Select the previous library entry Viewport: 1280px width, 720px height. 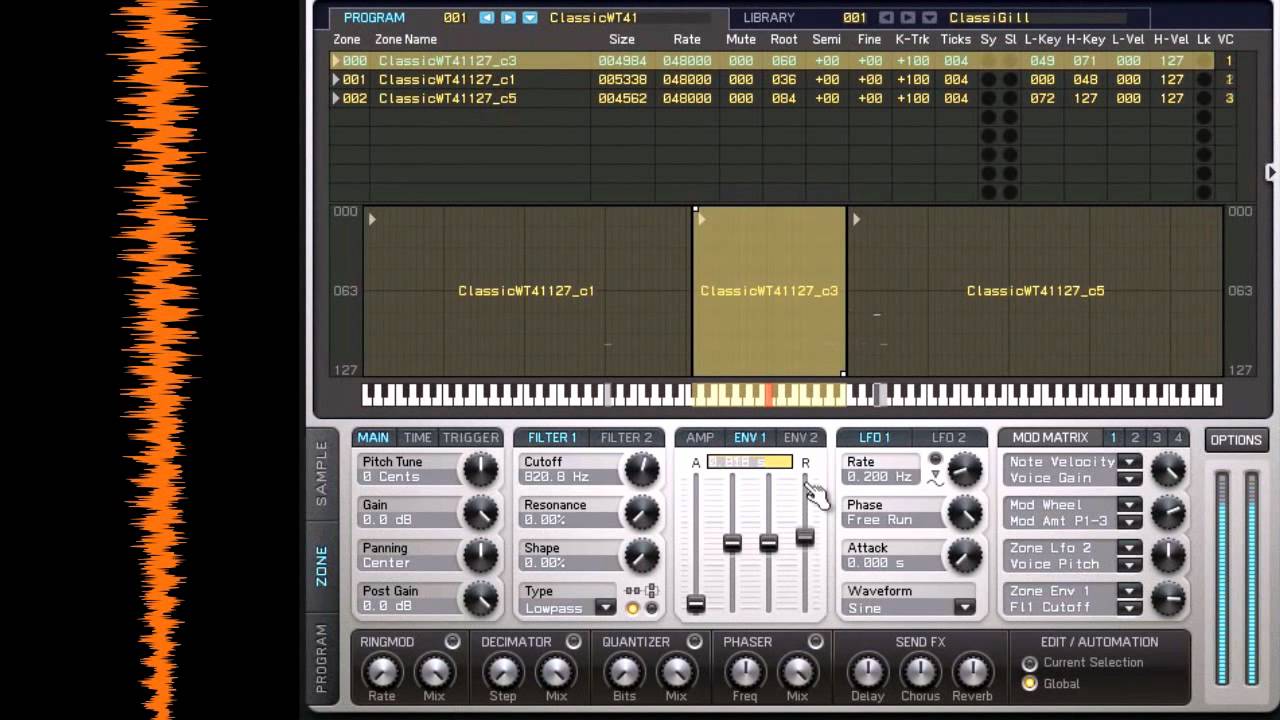(x=886, y=18)
